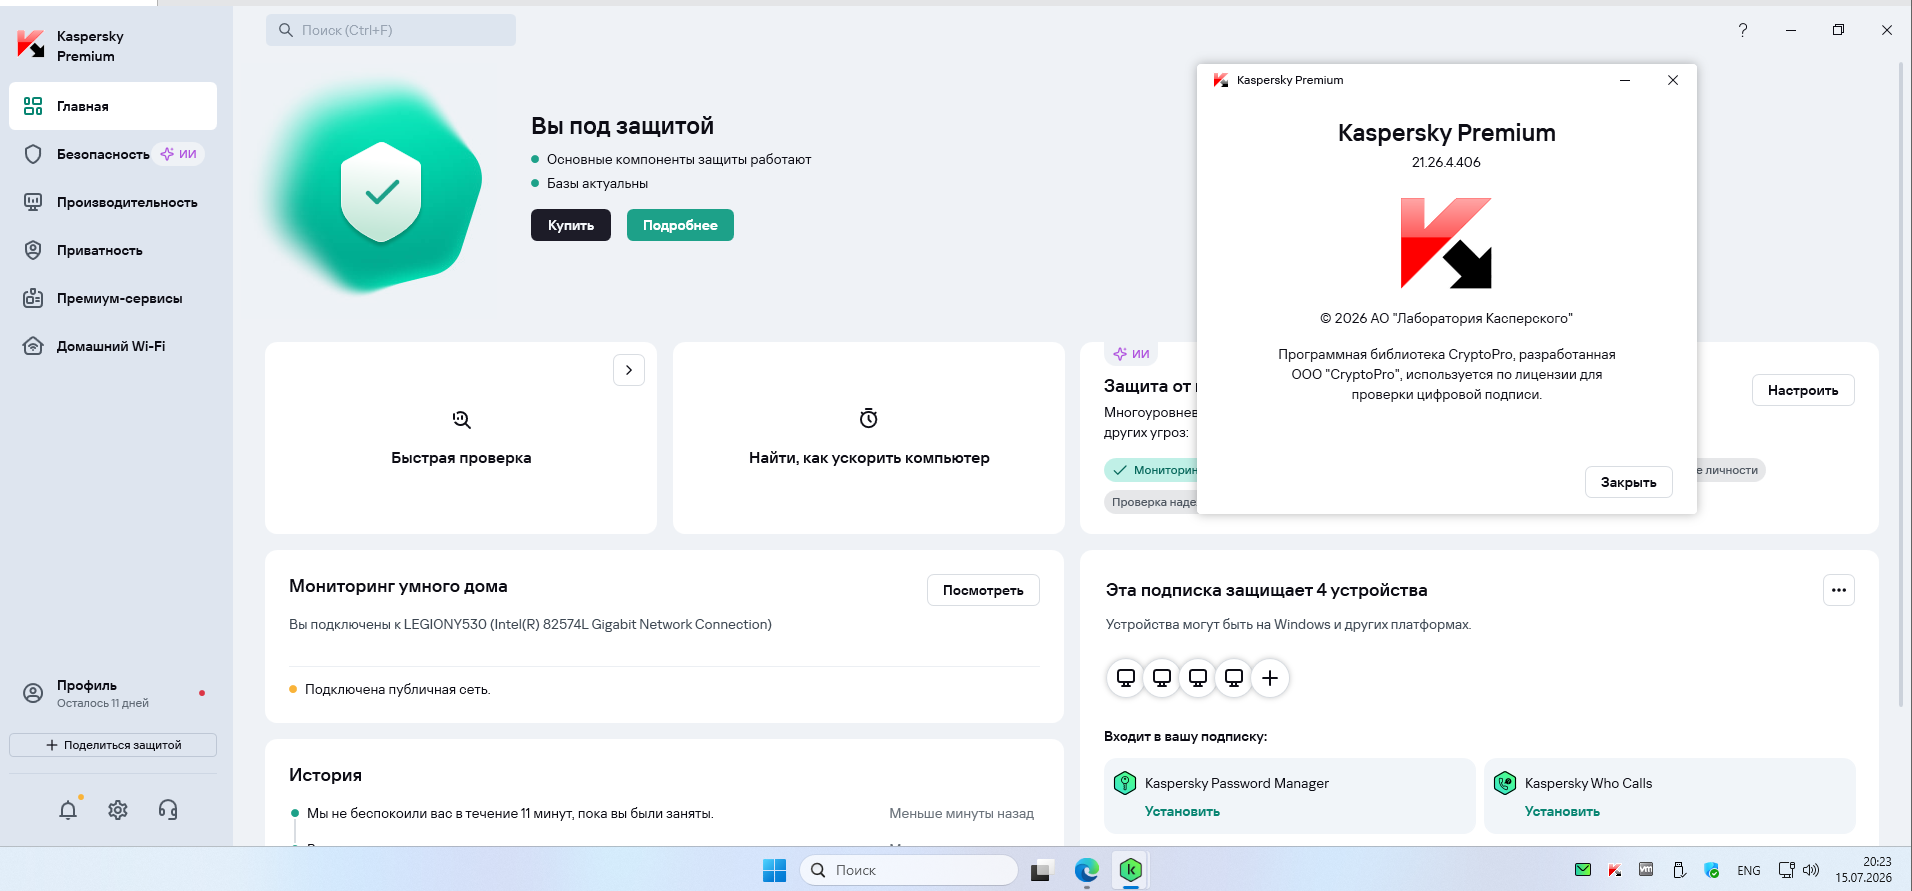Click the help question mark icon
Image resolution: width=1912 pixels, height=891 pixels.
coord(1743,30)
